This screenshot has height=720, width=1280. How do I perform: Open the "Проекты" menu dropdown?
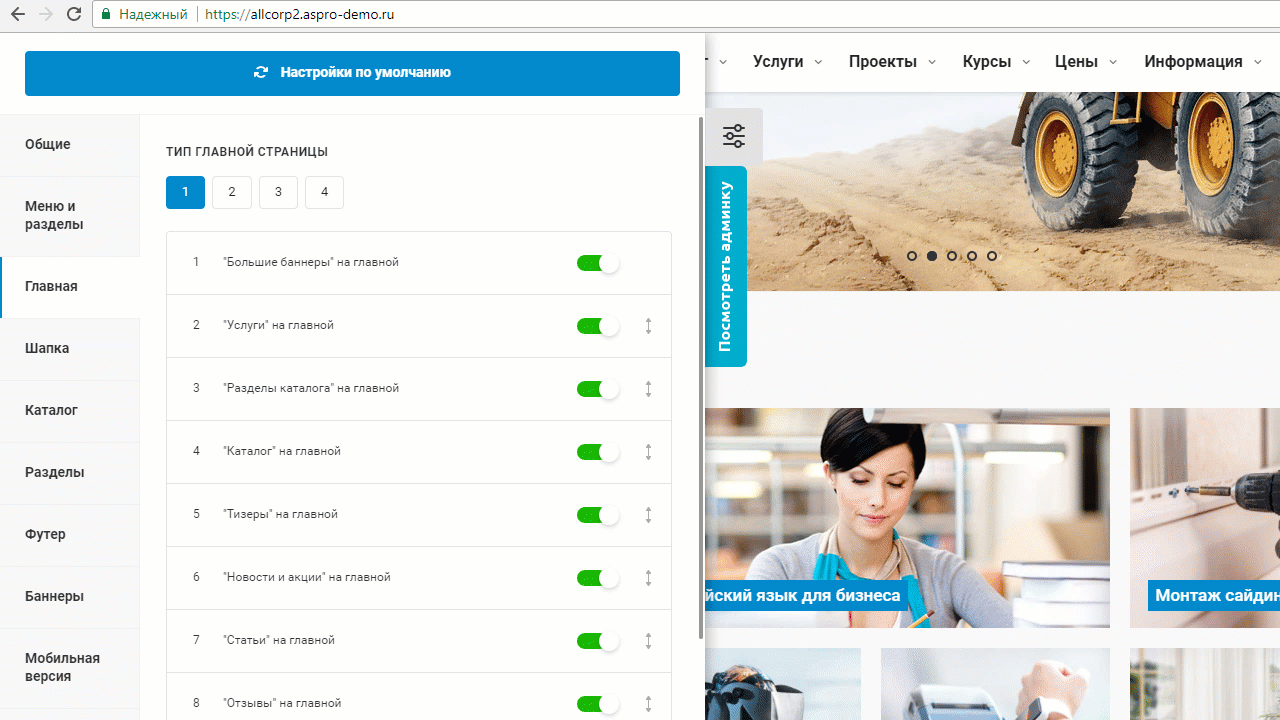click(x=892, y=62)
